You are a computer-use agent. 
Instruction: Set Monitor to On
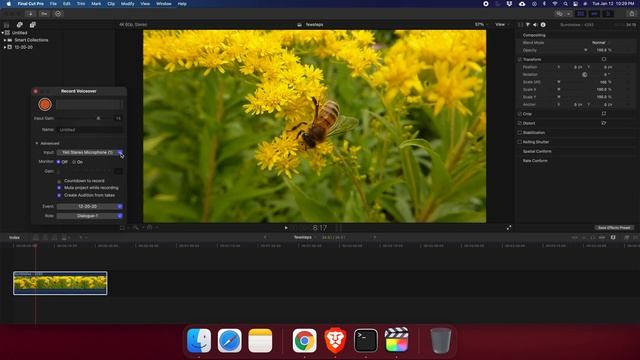click(x=74, y=162)
